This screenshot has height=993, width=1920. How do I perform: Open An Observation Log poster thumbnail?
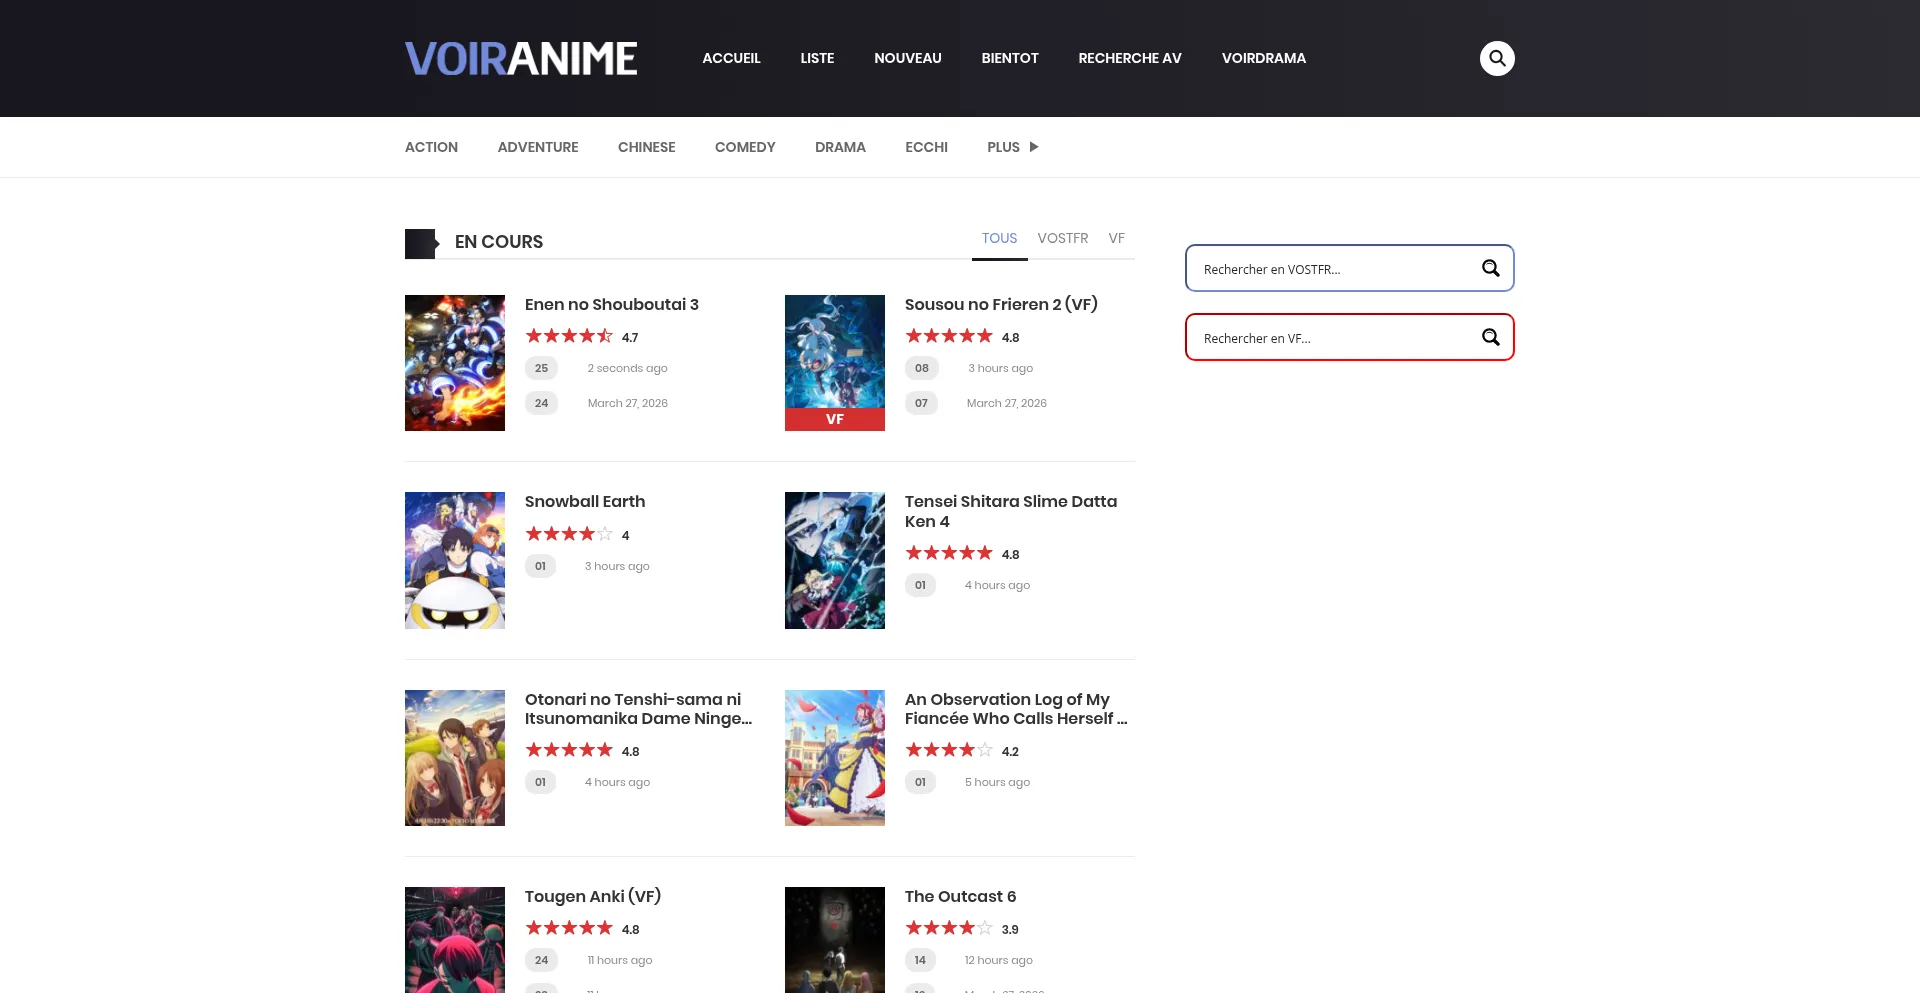coord(835,758)
